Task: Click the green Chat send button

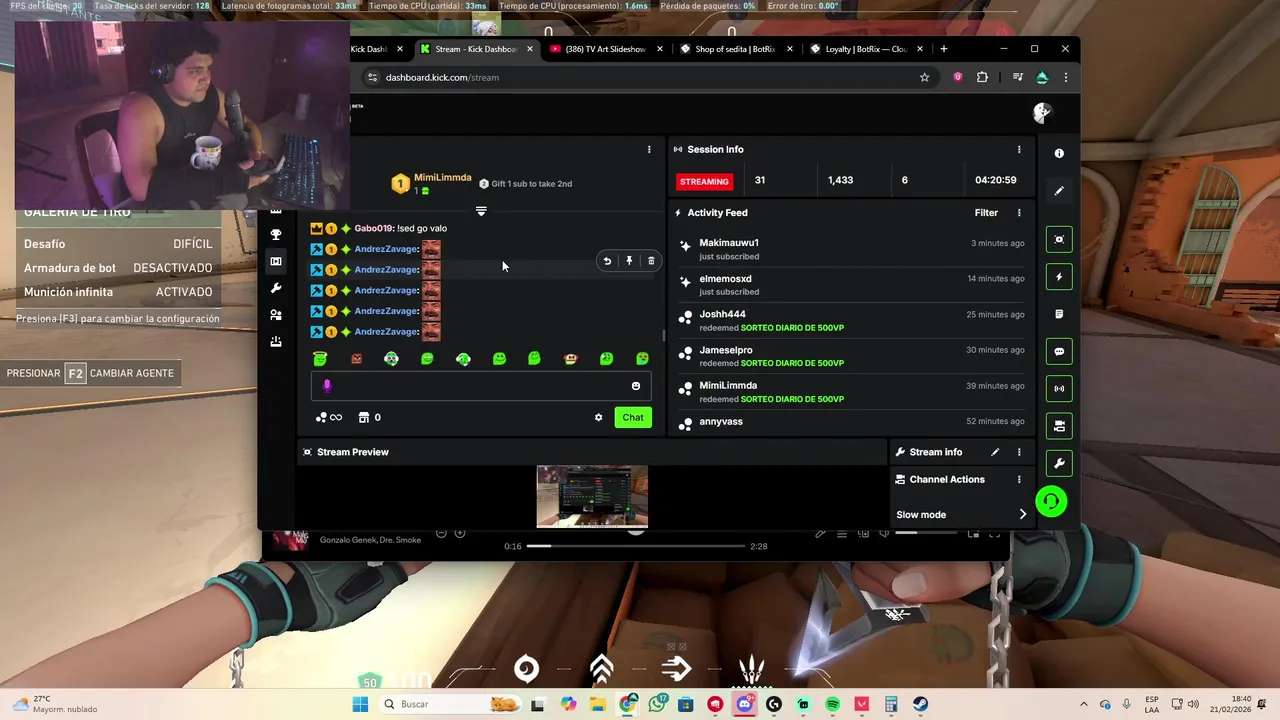Action: [x=633, y=417]
